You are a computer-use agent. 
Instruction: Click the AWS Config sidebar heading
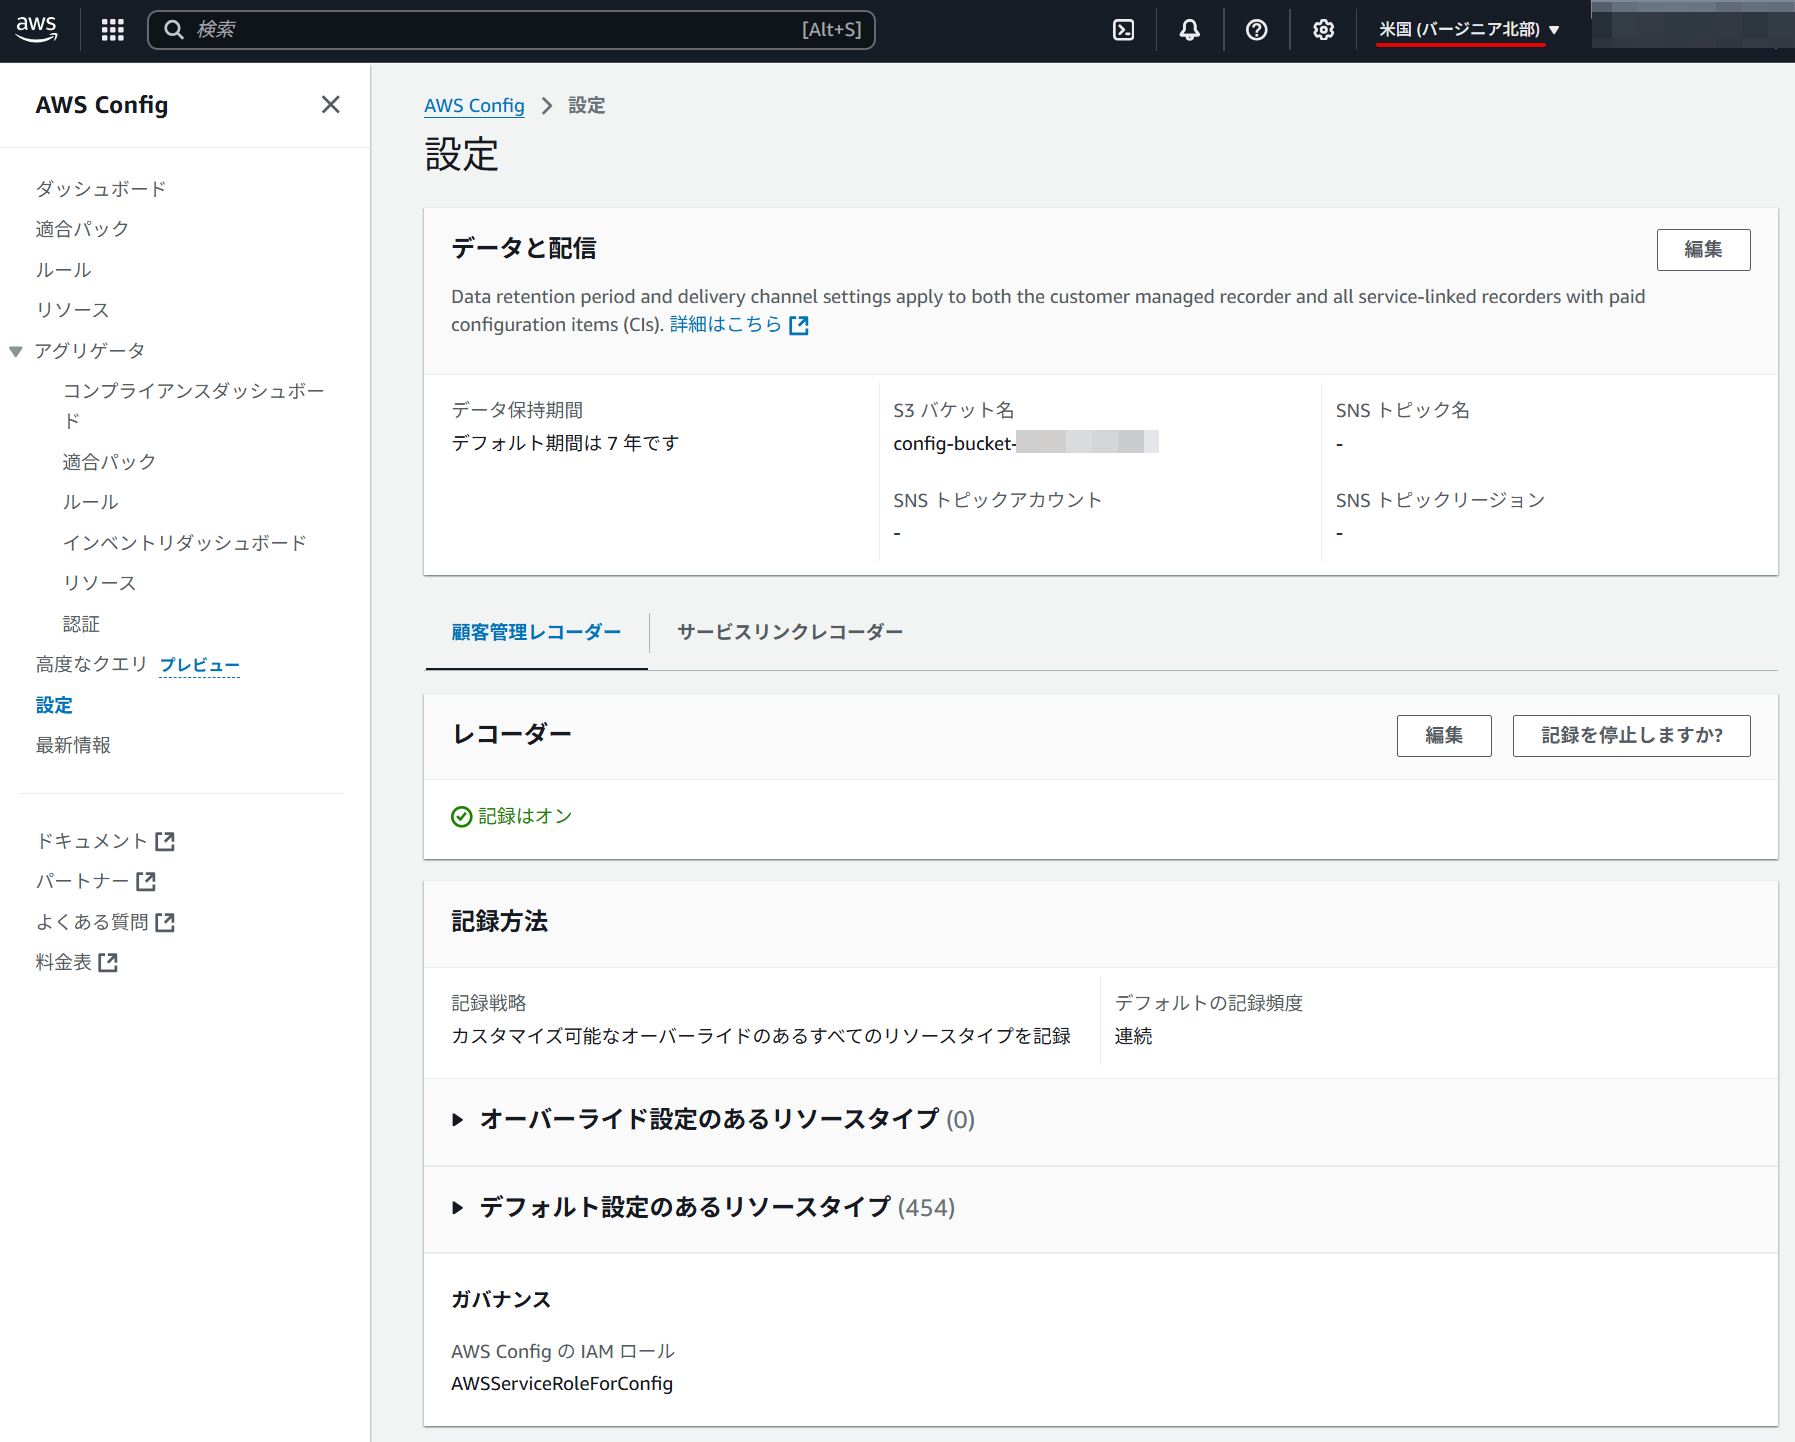tap(102, 105)
